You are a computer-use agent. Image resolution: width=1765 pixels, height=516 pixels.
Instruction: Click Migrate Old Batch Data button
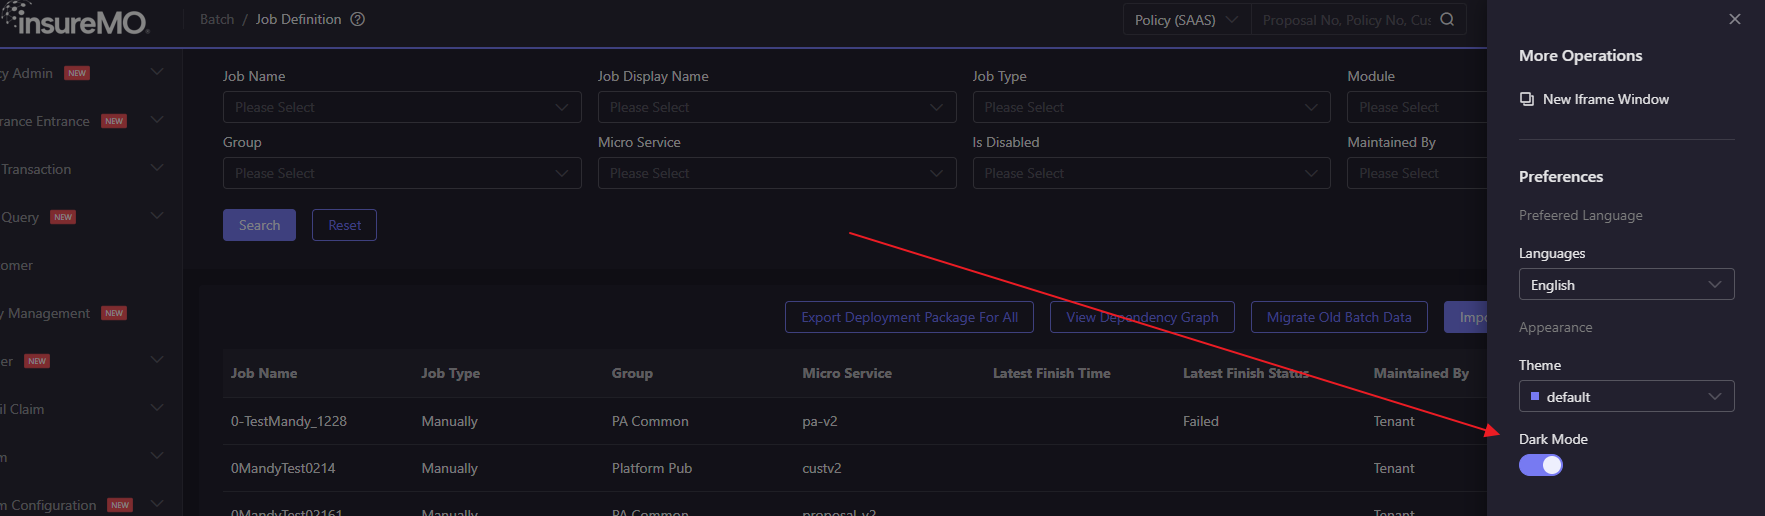(1339, 317)
